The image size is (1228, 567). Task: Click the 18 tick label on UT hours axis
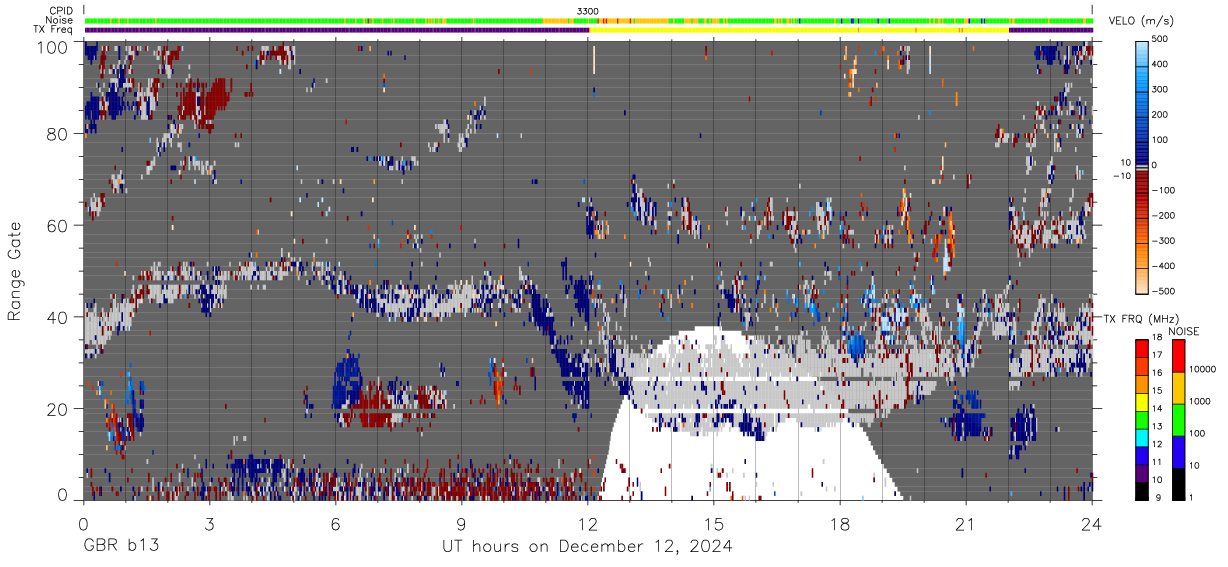(x=839, y=523)
